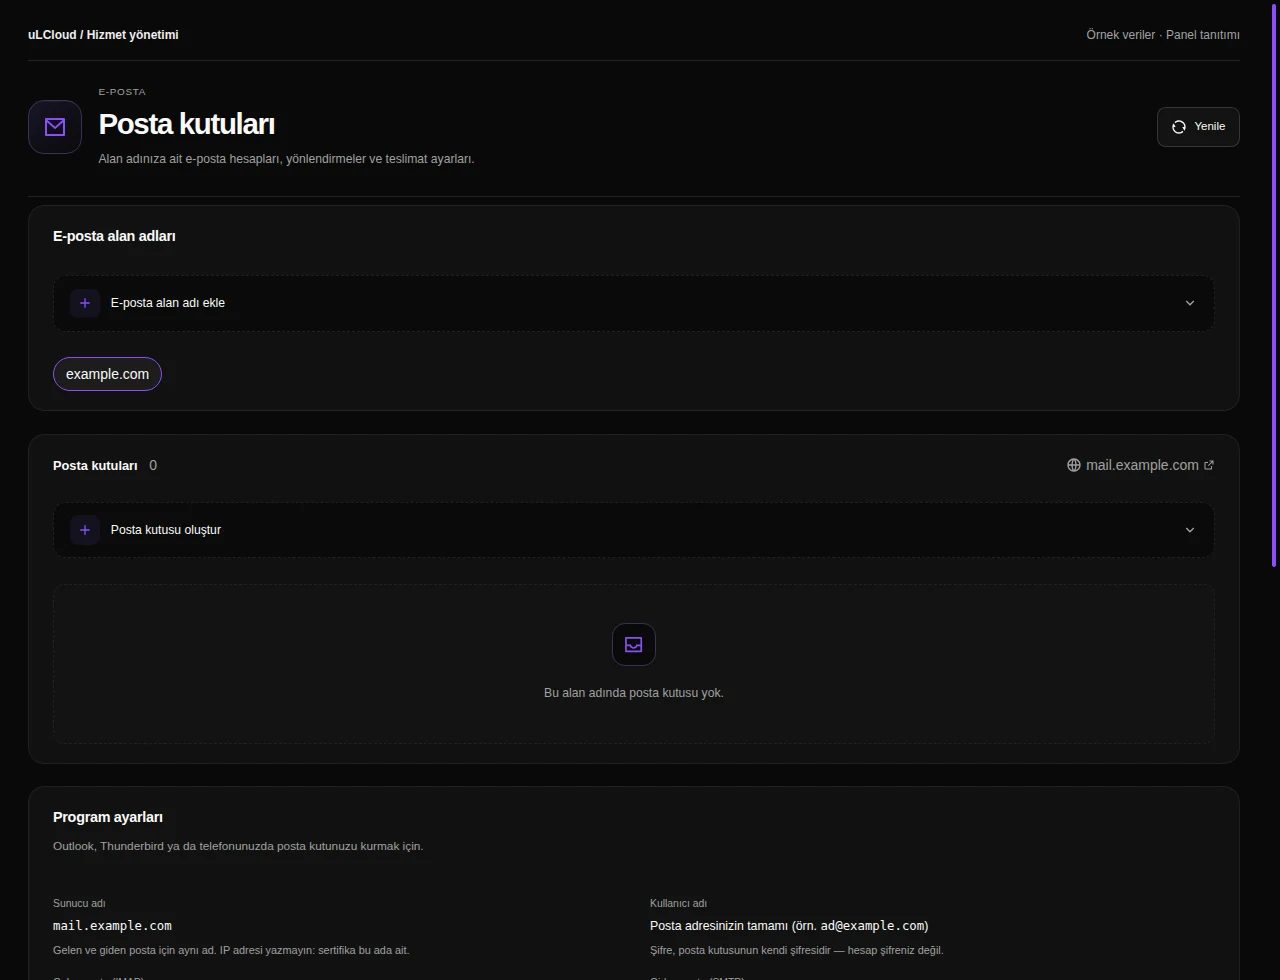Click the external-link icon after mail.example.com
This screenshot has width=1280, height=980.
(1209, 465)
